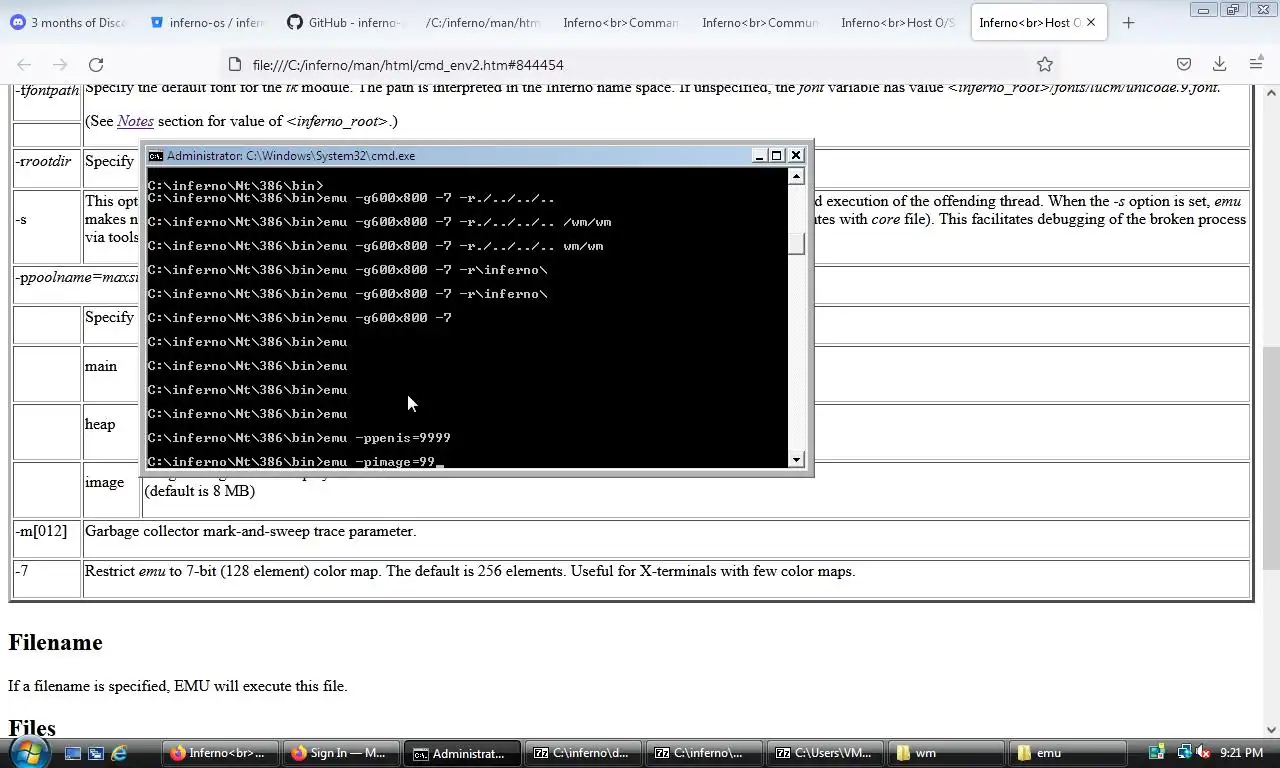Open 'Inferno<br>...' Firefox taskbar button
The height and width of the screenshot is (768, 1280).
221,753
